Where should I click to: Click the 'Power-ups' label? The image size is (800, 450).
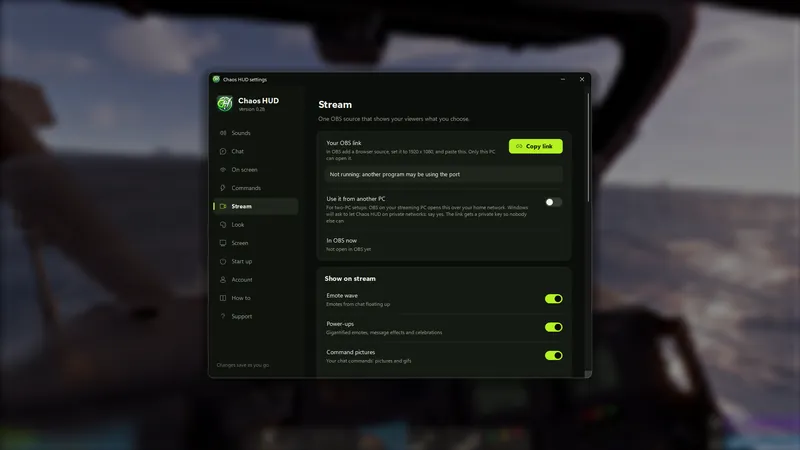340,324
